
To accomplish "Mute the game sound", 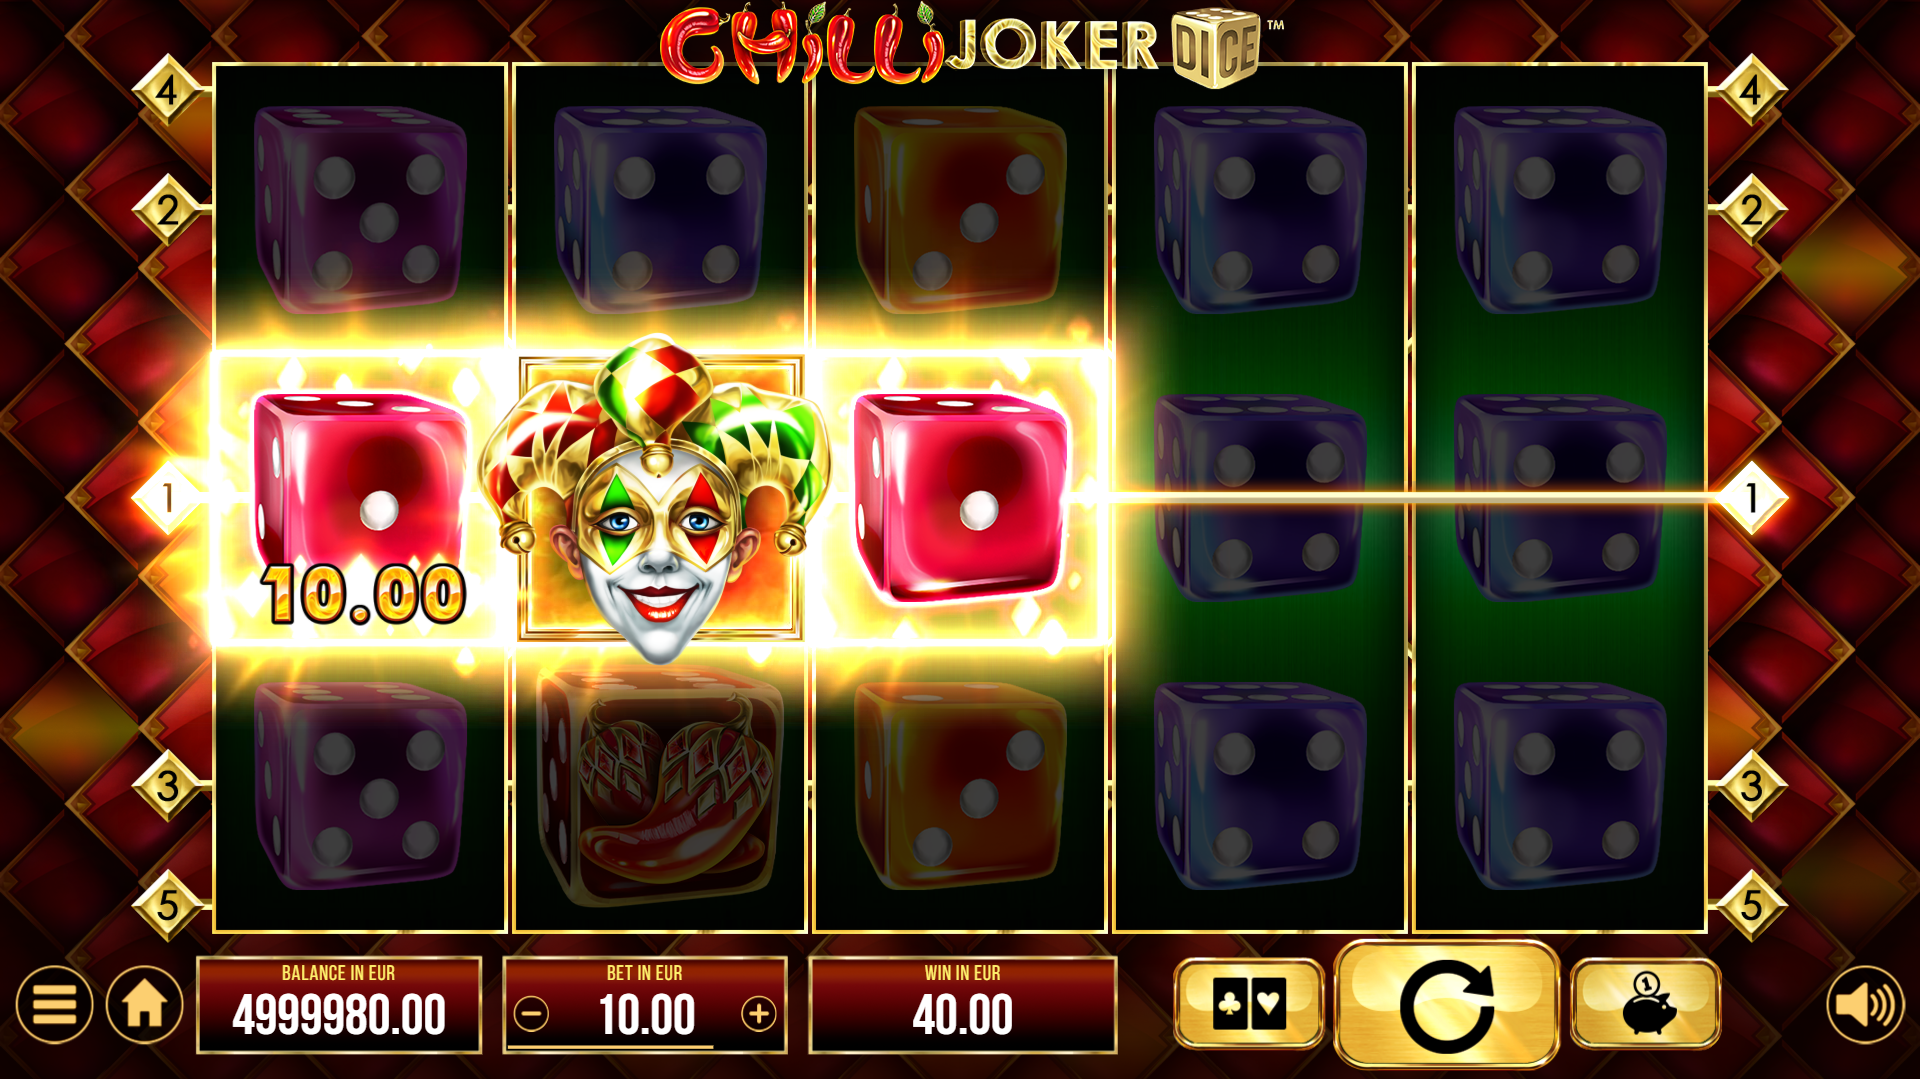I will 1865,1005.
